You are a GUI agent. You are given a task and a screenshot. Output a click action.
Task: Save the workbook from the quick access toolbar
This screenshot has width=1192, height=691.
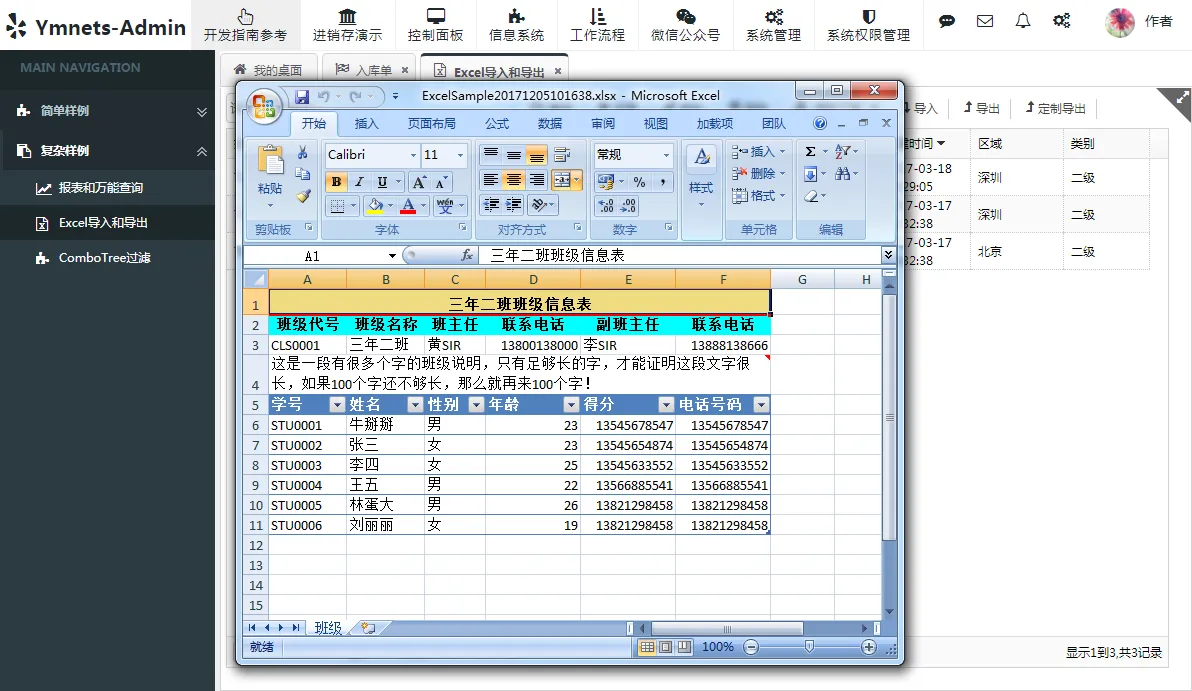click(302, 97)
